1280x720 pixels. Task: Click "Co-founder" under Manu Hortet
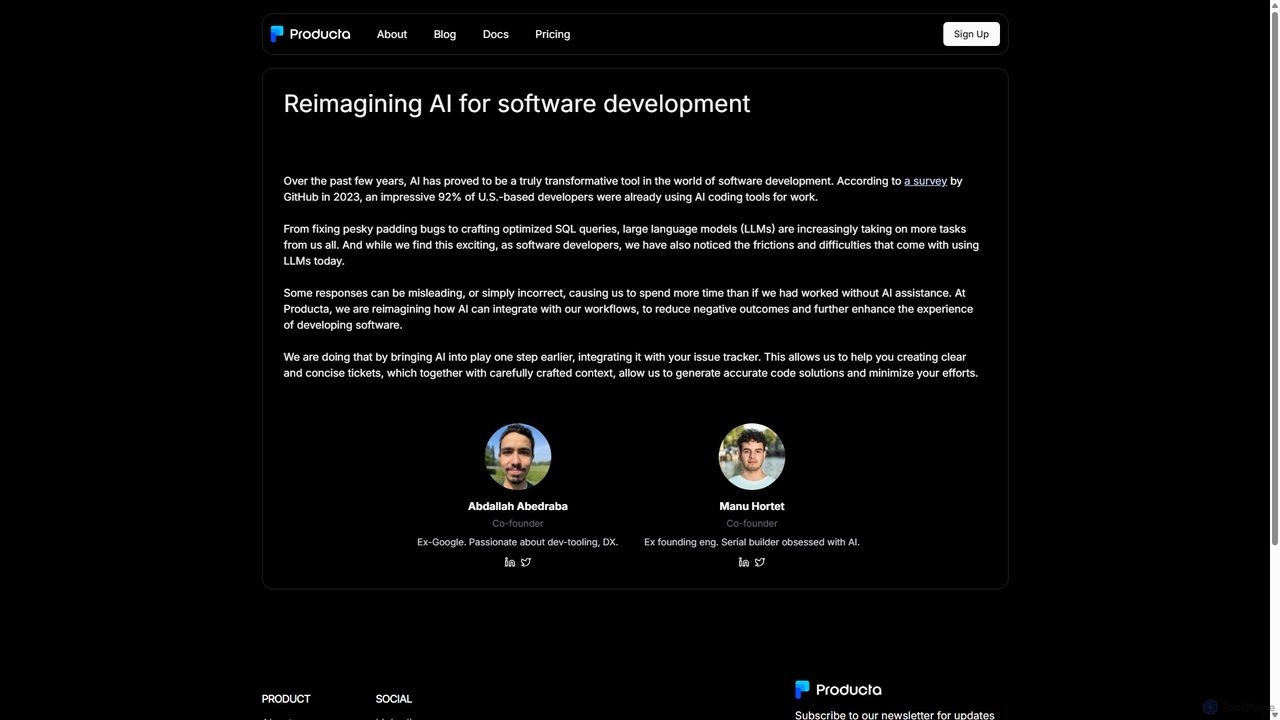(752, 523)
